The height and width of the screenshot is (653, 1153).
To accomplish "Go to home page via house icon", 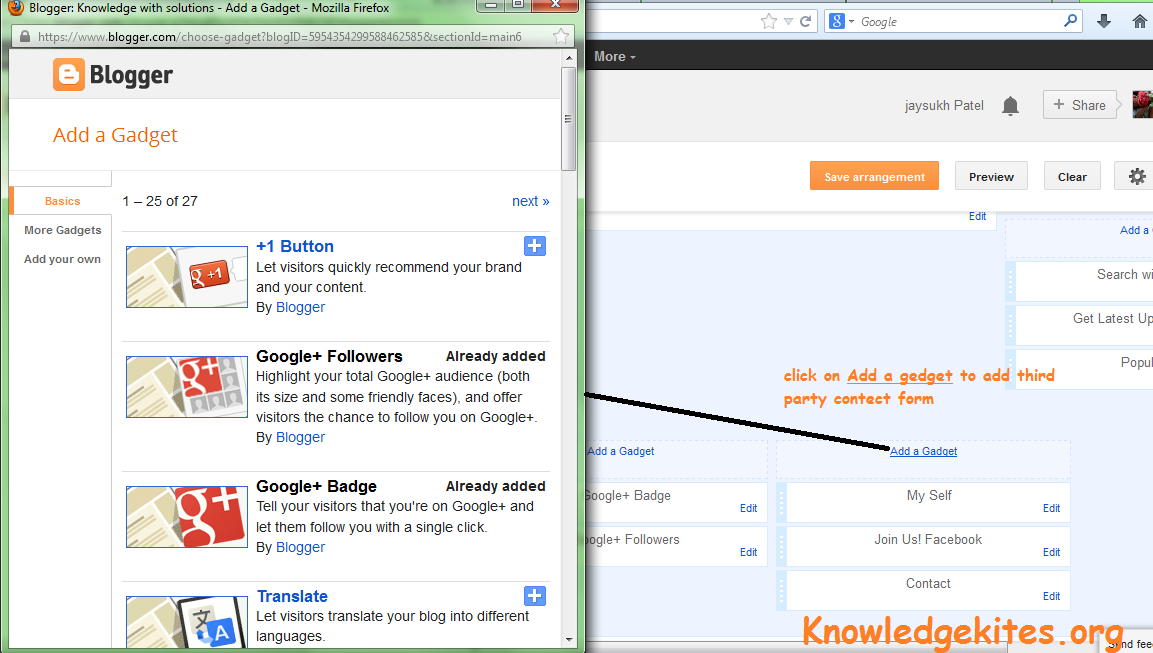I will [x=1140, y=21].
